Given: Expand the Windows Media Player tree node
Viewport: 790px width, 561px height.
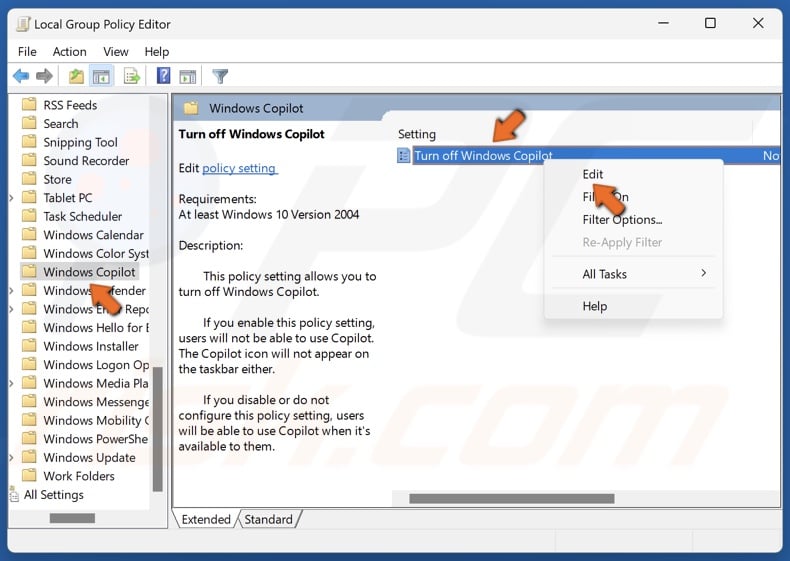Looking at the screenshot, I should pos(11,383).
